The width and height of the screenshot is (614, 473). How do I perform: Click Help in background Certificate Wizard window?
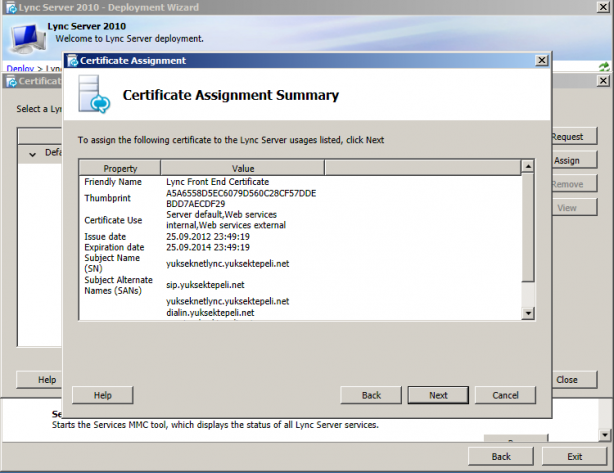39,379
